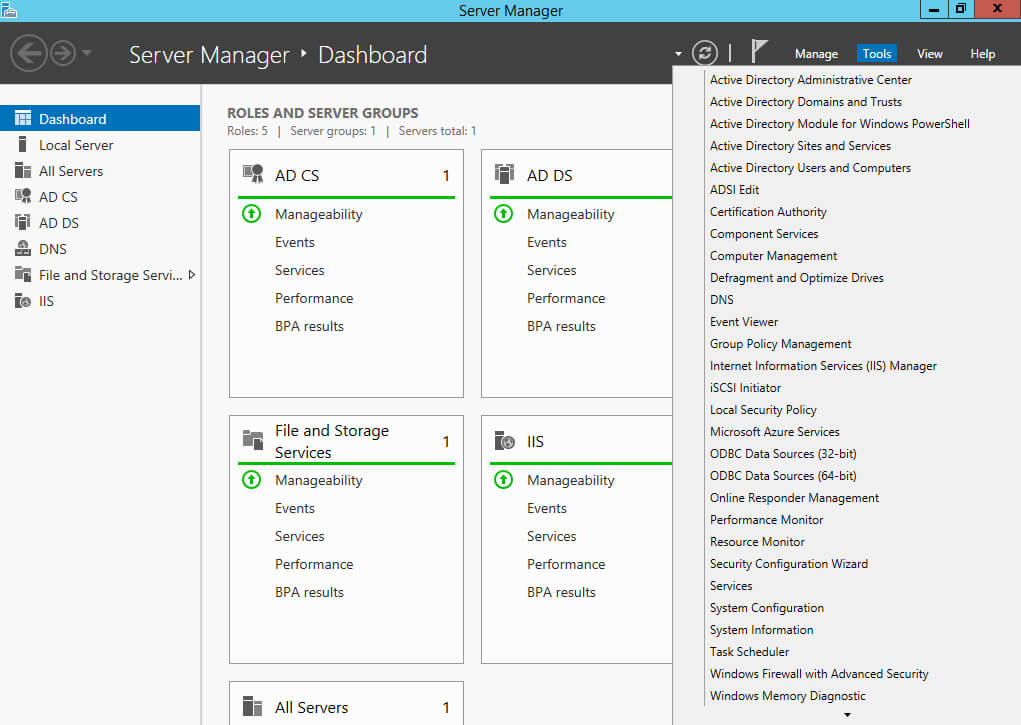1021x725 pixels.
Task: Open Internet Information Services (IIS) Manager
Action: 823,366
